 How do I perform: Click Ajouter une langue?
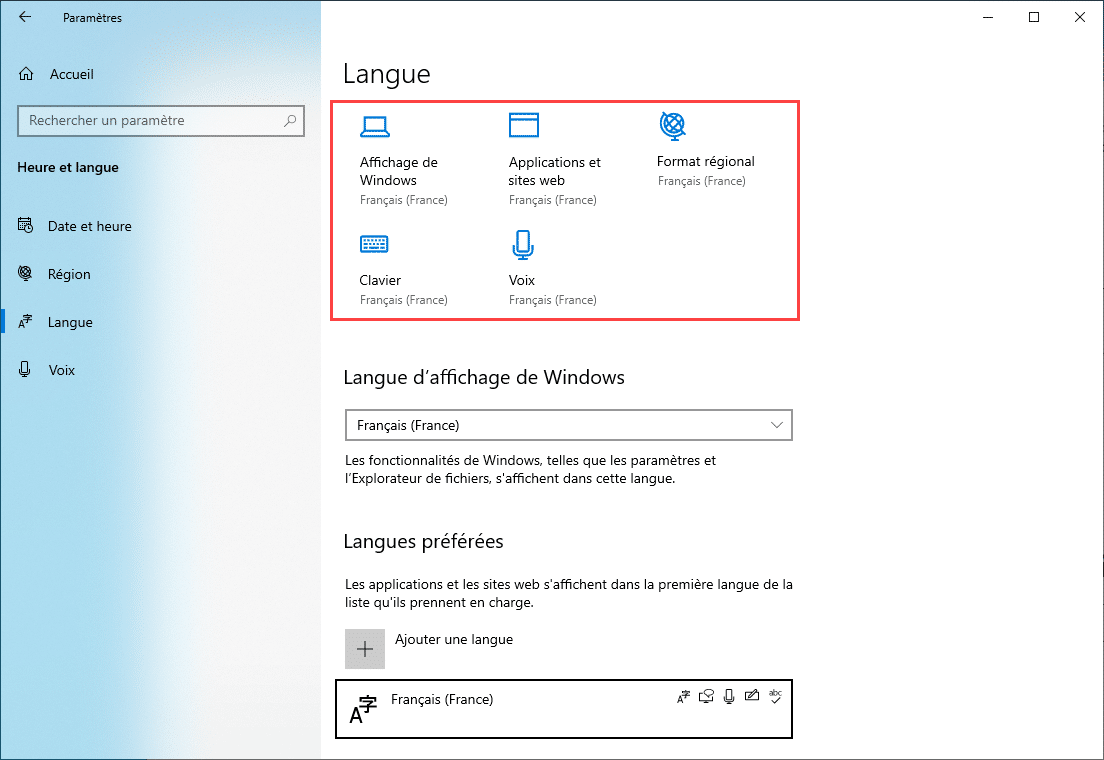tap(453, 640)
